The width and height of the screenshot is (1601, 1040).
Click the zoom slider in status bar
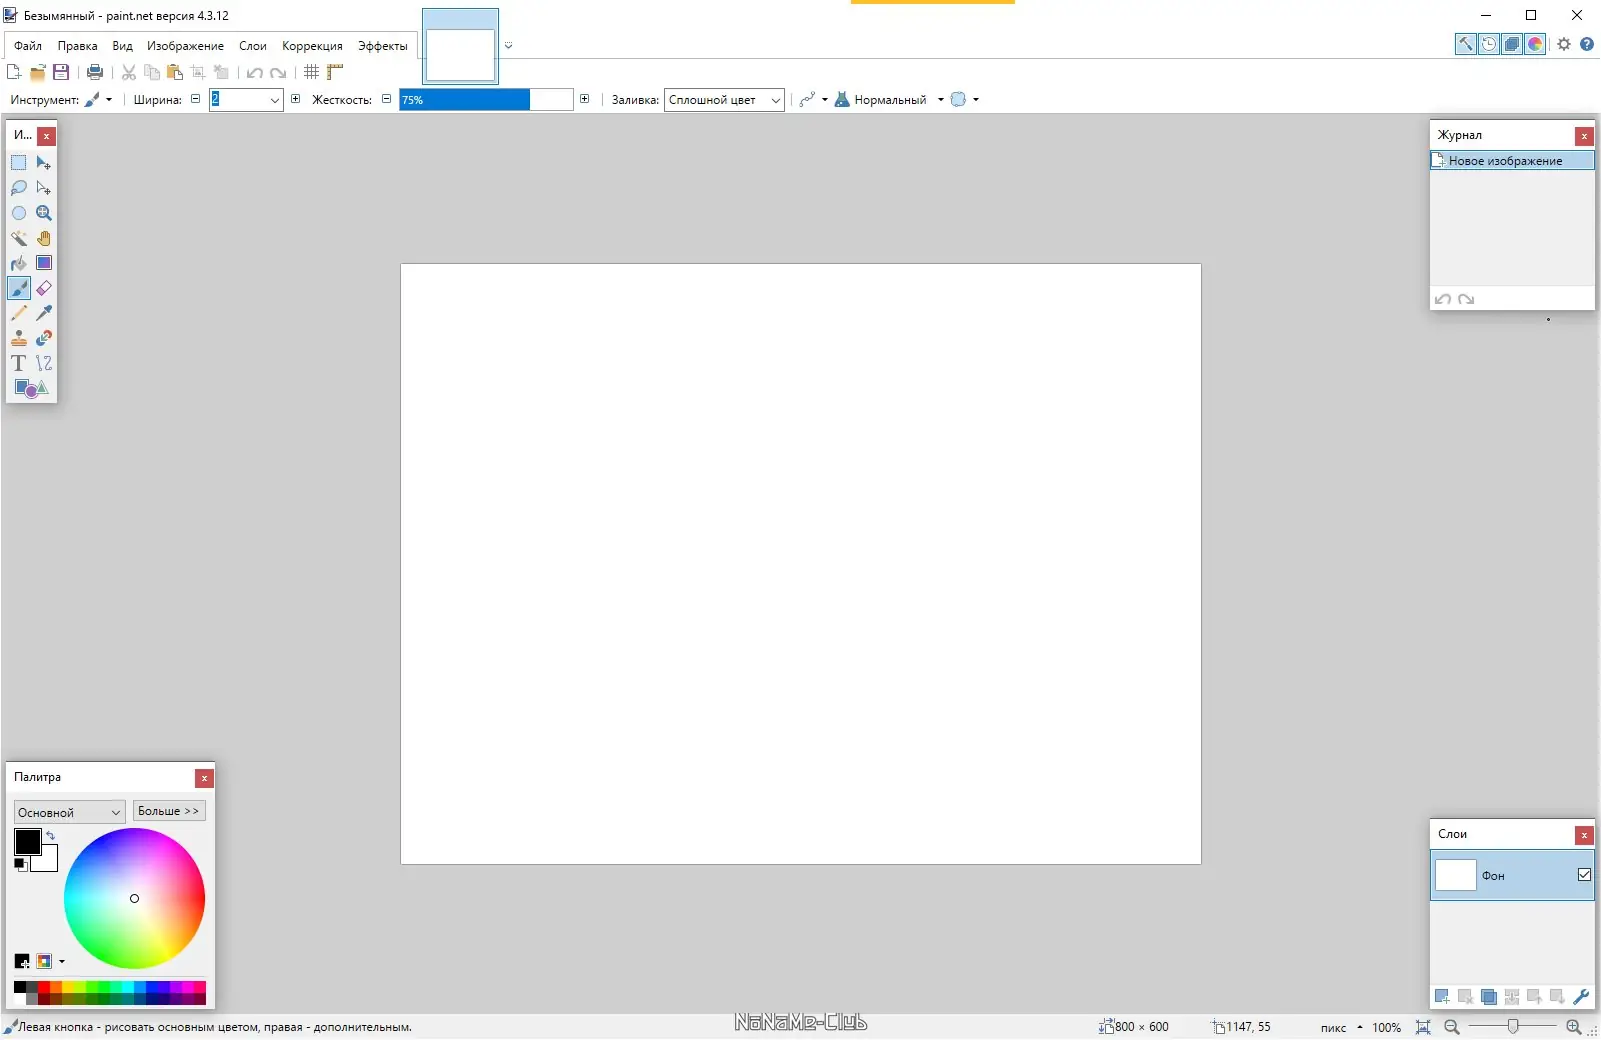tap(1513, 1027)
